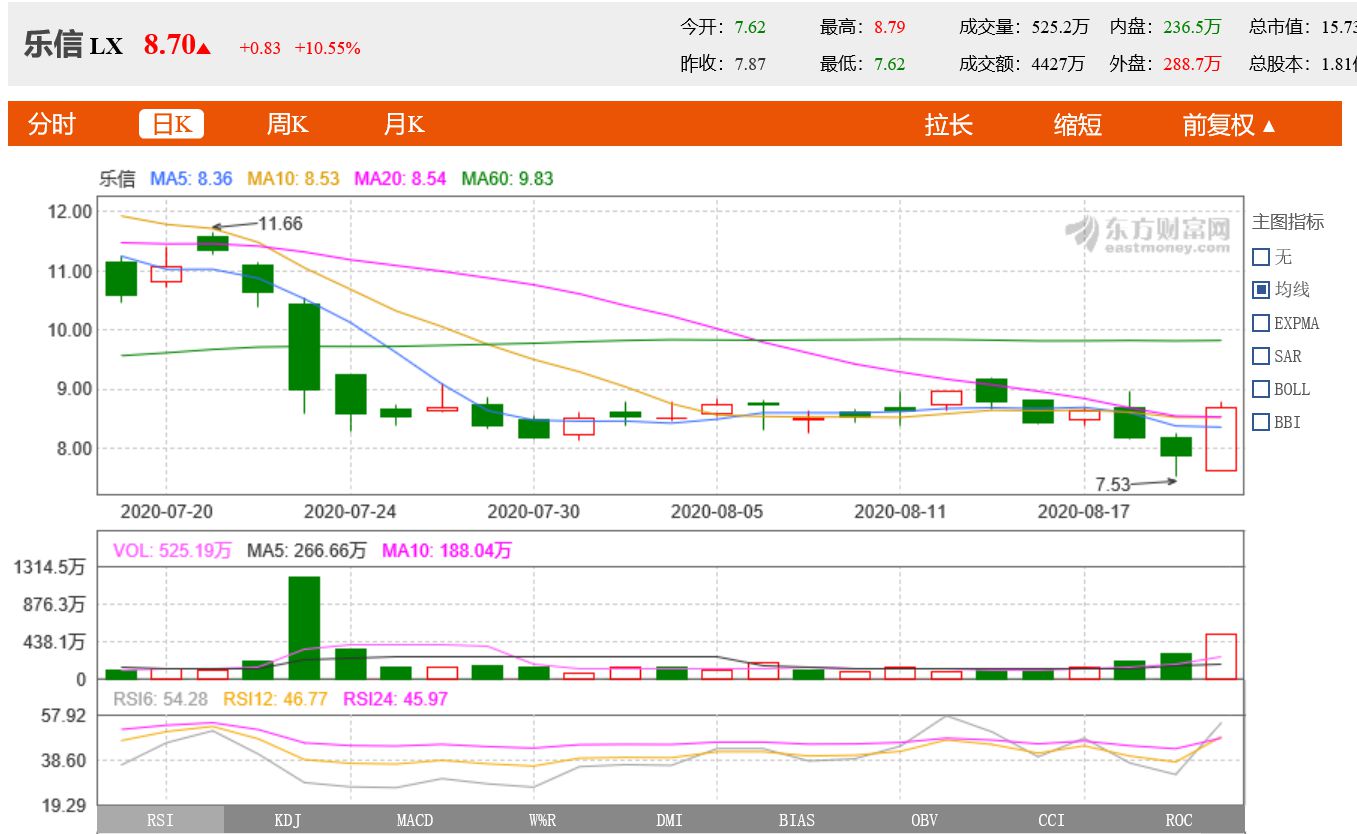Image resolution: width=1357 pixels, height=834 pixels.
Task: Click the 2020-08-05 date axis label
Action: coord(717,511)
